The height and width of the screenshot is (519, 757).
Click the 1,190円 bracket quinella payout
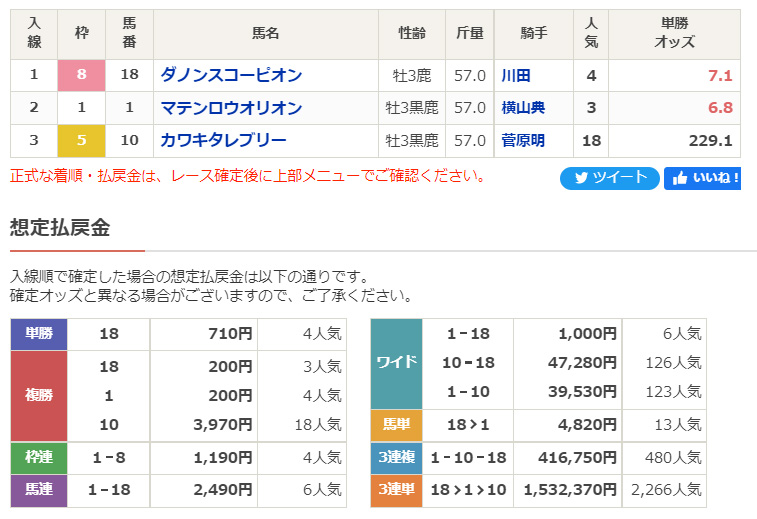click(x=223, y=457)
